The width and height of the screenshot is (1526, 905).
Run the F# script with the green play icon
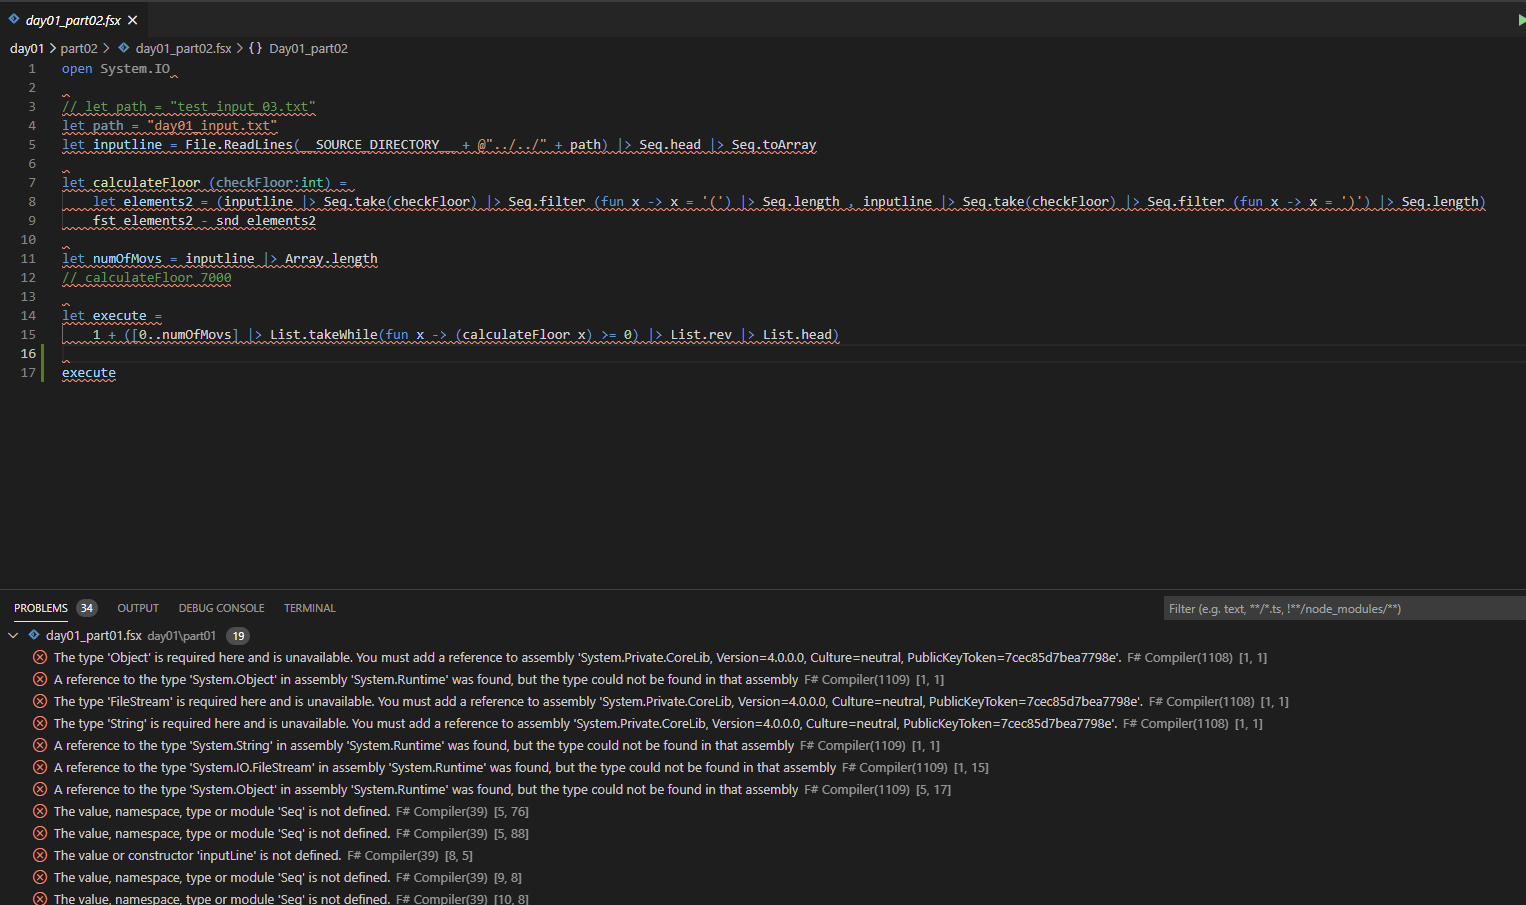pos(1519,18)
